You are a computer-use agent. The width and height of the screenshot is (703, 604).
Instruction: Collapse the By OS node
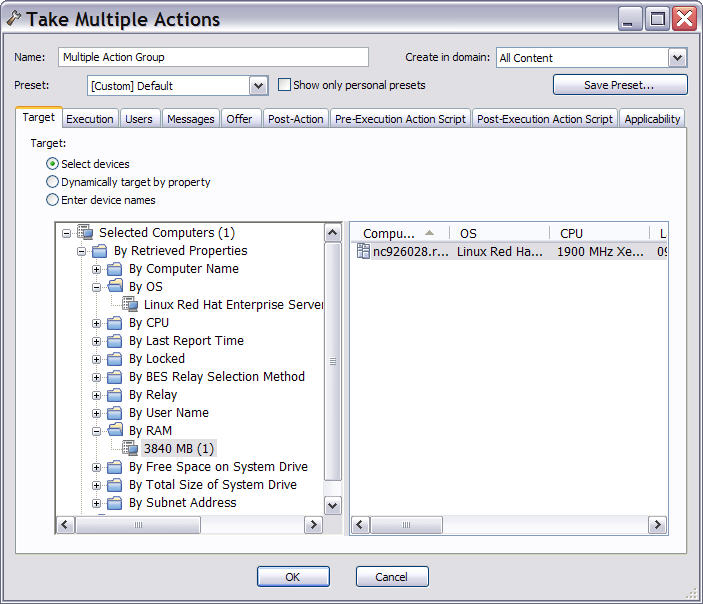click(96, 287)
